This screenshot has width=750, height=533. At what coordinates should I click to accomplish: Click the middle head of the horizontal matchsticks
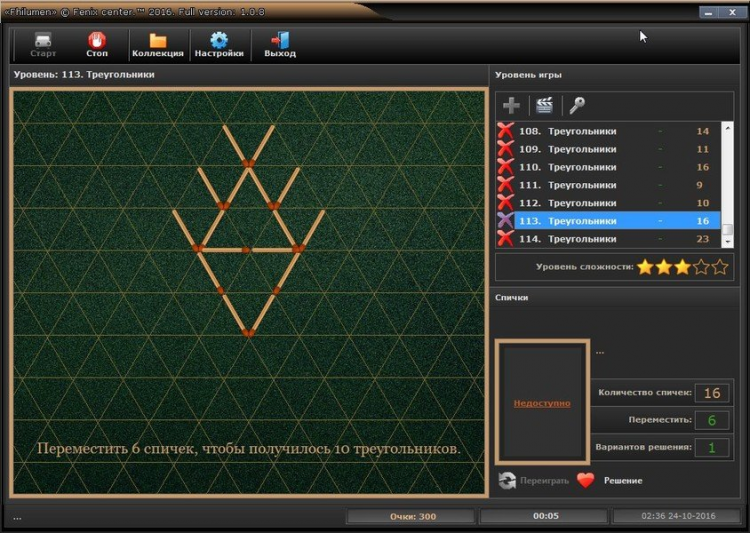click(x=246, y=250)
